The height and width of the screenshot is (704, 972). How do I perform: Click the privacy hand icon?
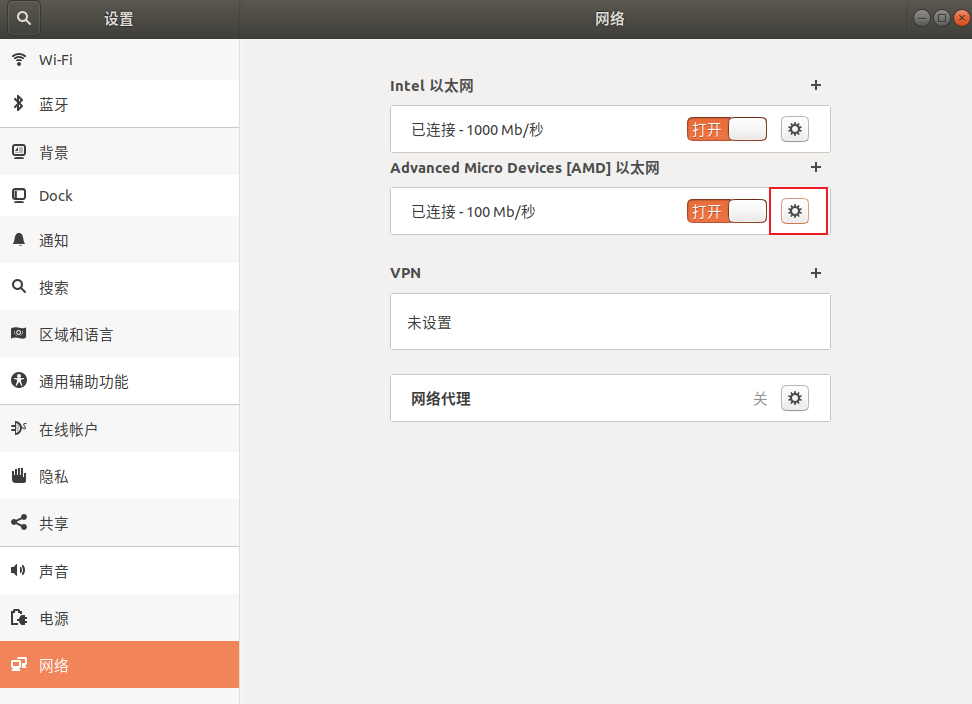click(x=19, y=475)
